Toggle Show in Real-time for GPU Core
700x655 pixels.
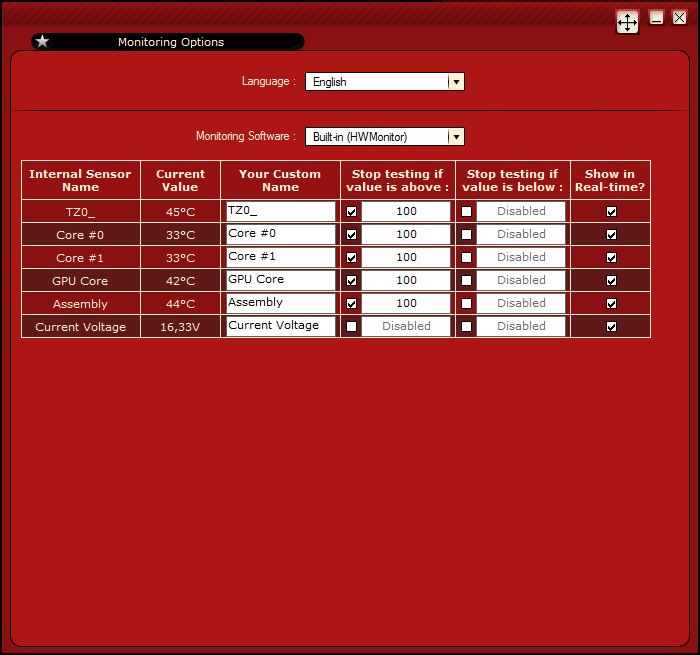[611, 280]
